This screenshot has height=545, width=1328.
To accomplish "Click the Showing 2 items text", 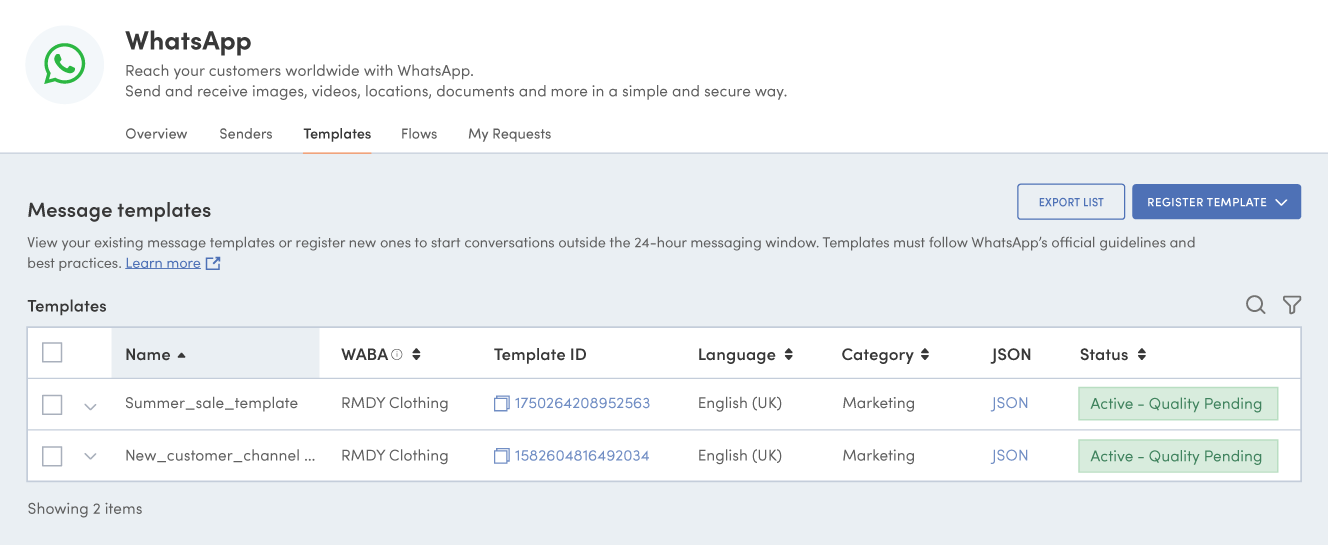I will point(85,508).
